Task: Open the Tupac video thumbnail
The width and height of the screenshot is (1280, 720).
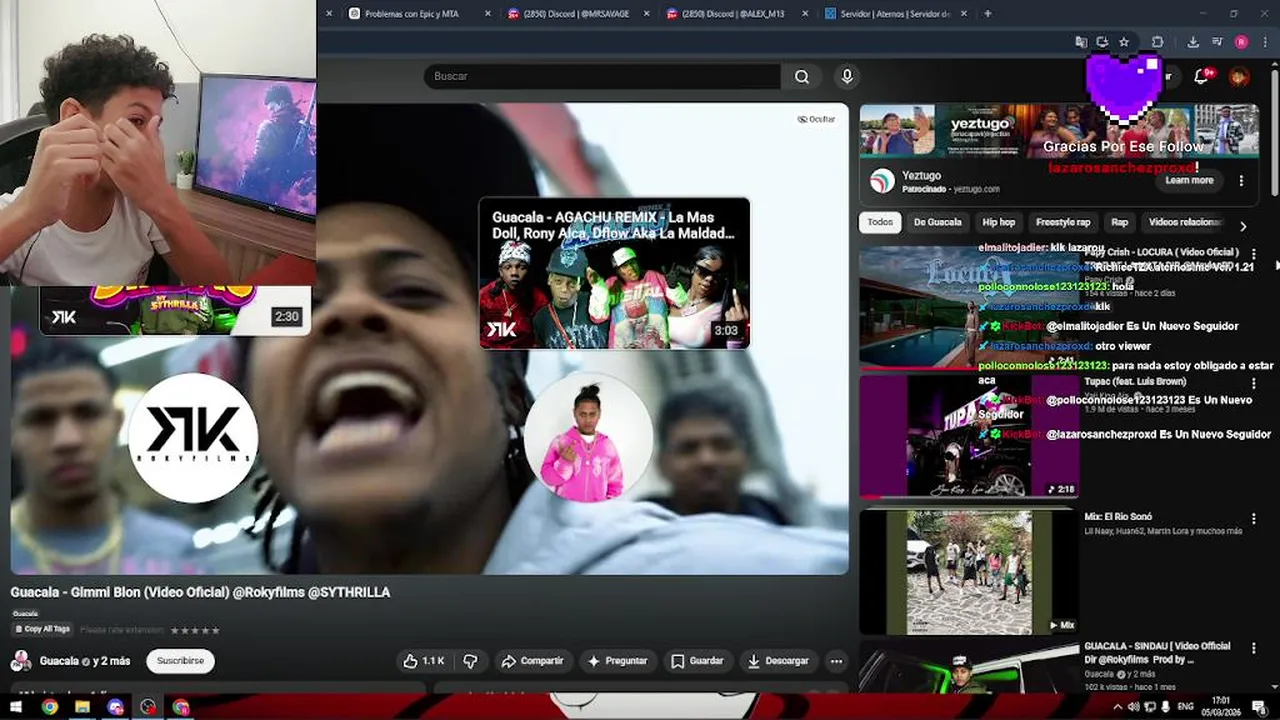Action: pos(969,436)
